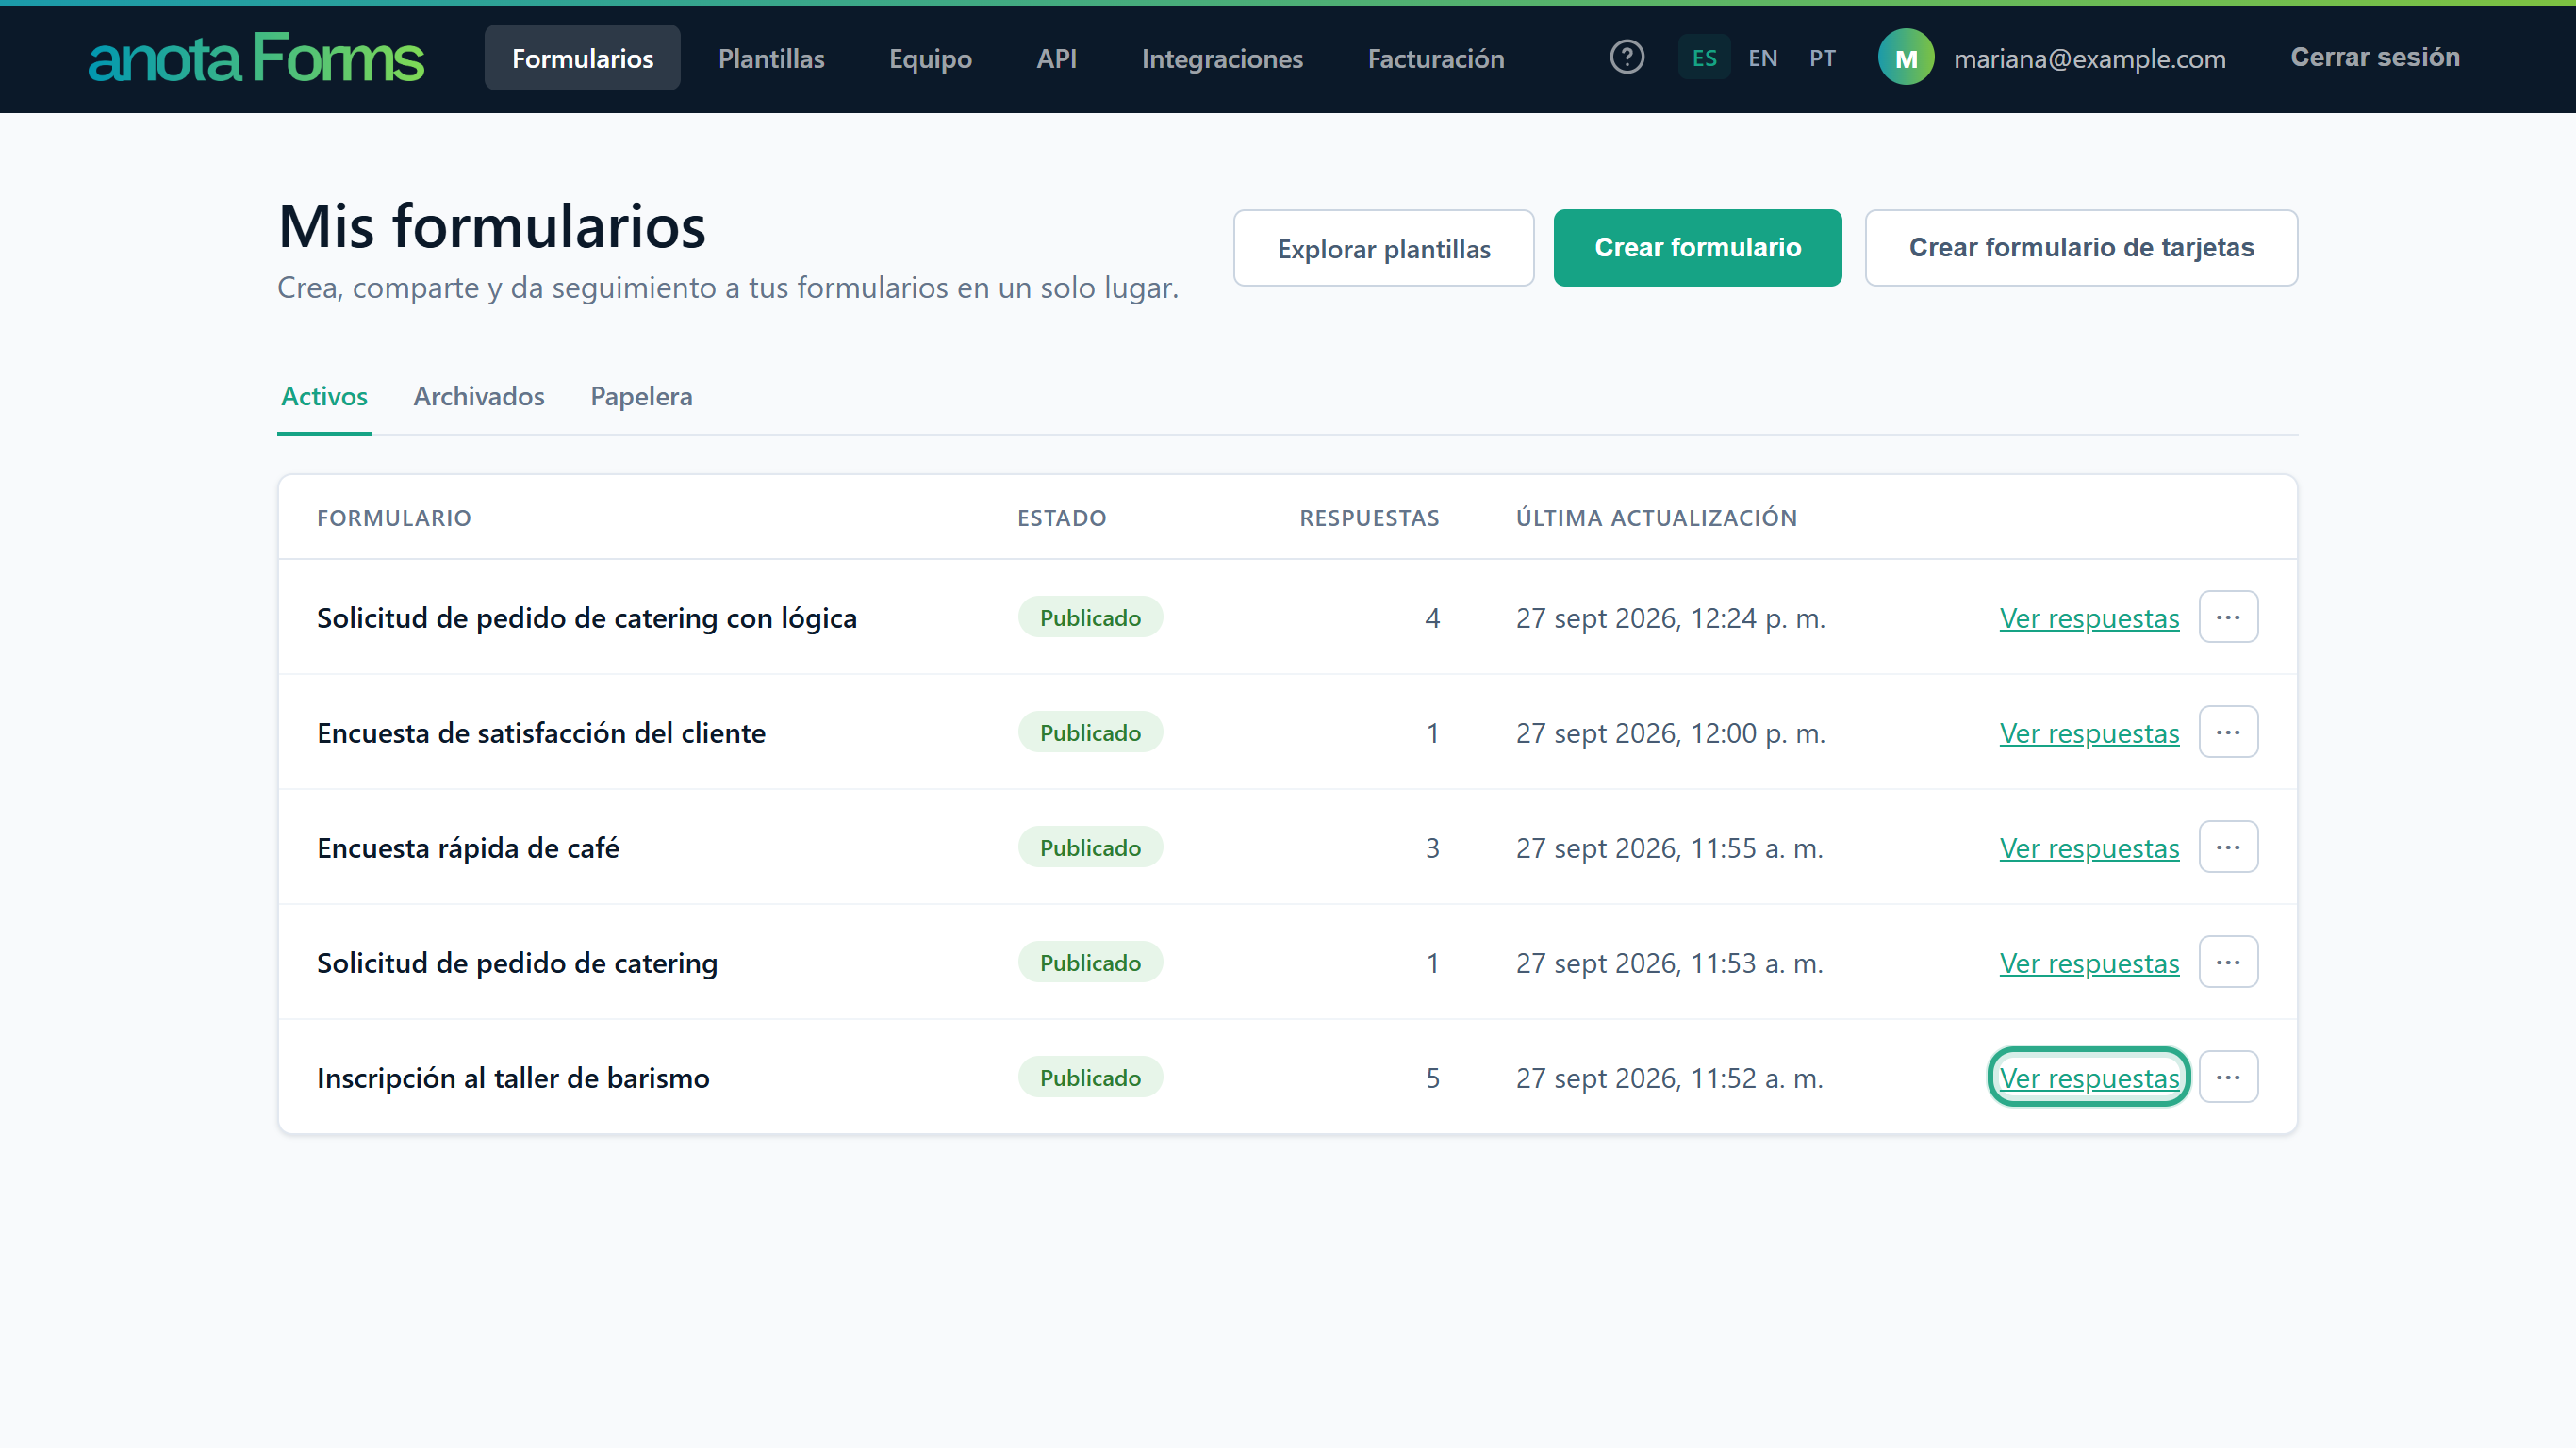The image size is (2576, 1448).
Task: Click the M user avatar
Action: click(1906, 58)
